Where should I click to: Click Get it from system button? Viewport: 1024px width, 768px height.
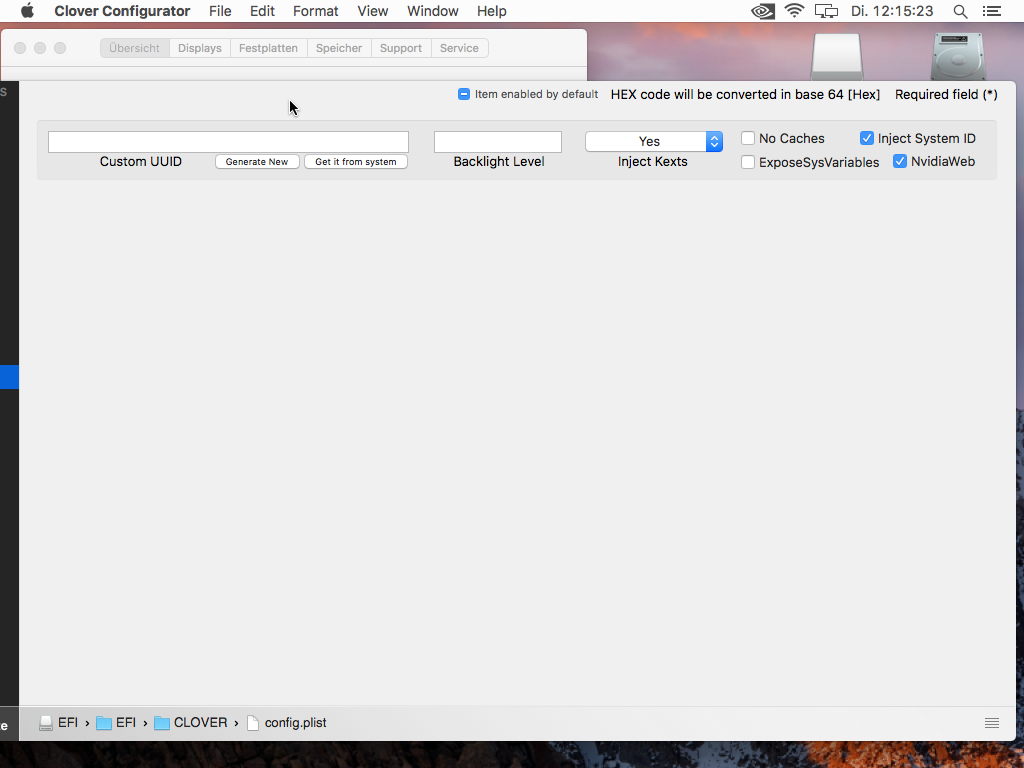[356, 162]
